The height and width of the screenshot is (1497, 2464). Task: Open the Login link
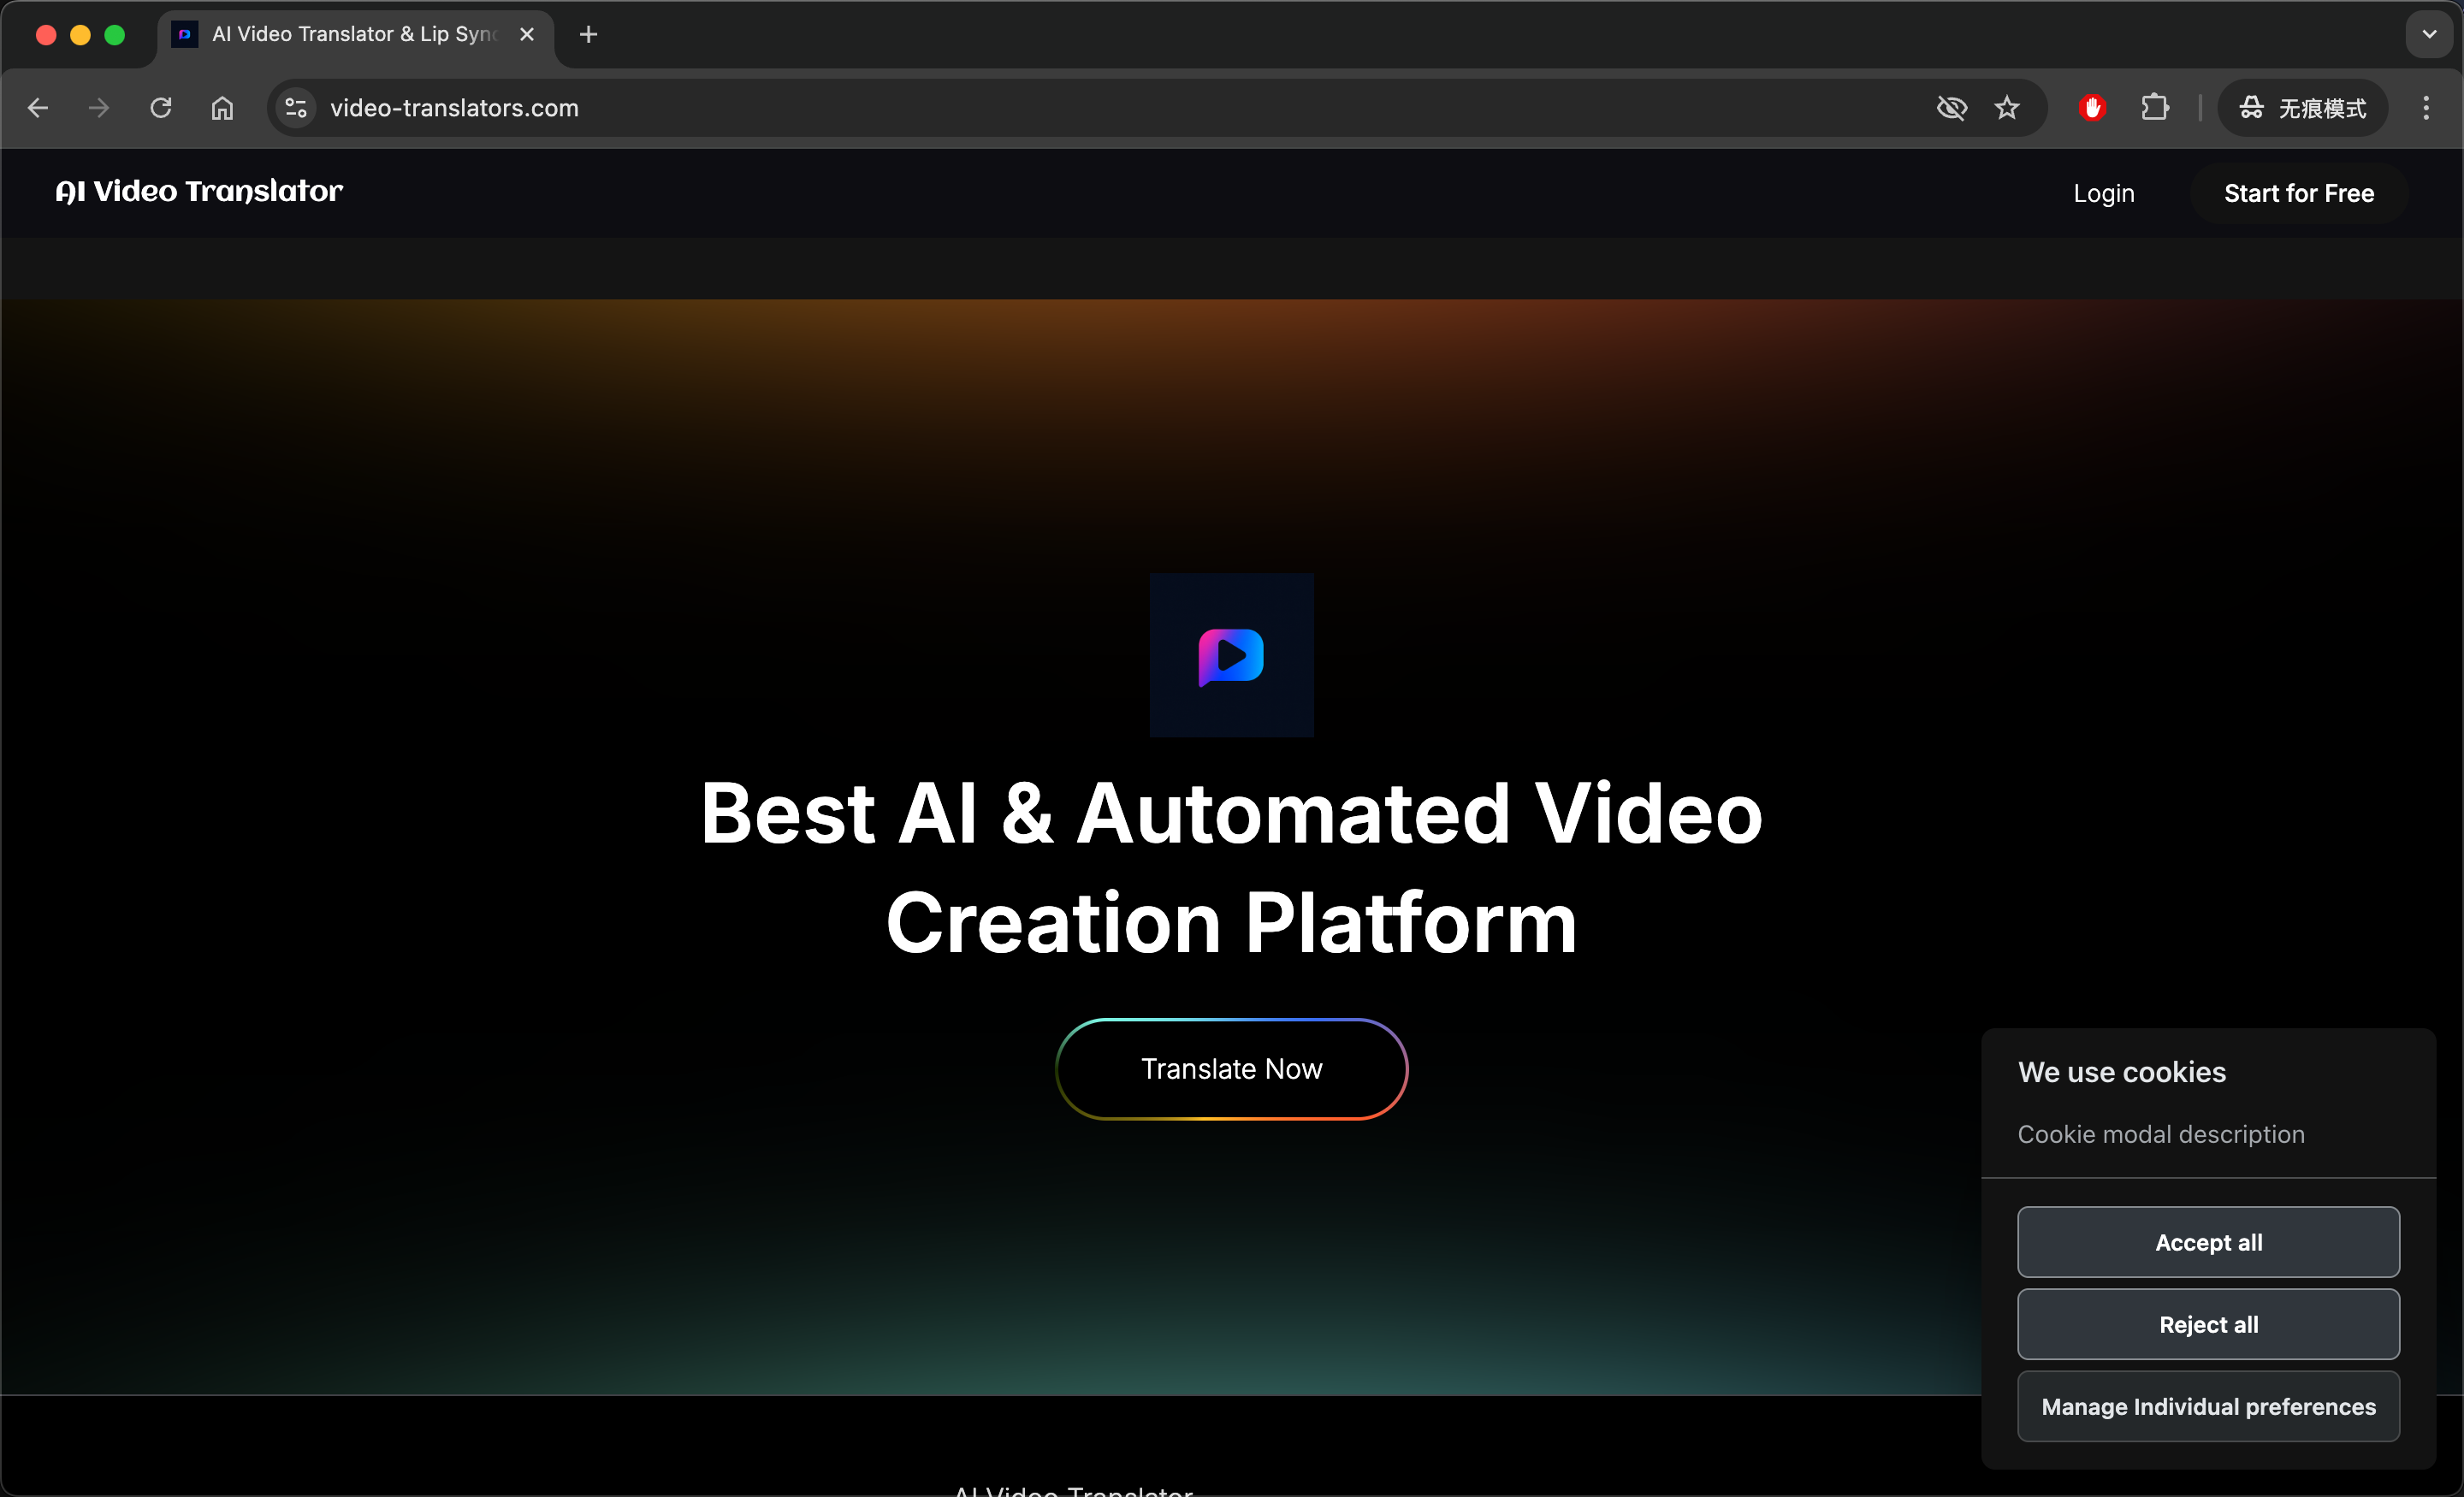[2104, 194]
